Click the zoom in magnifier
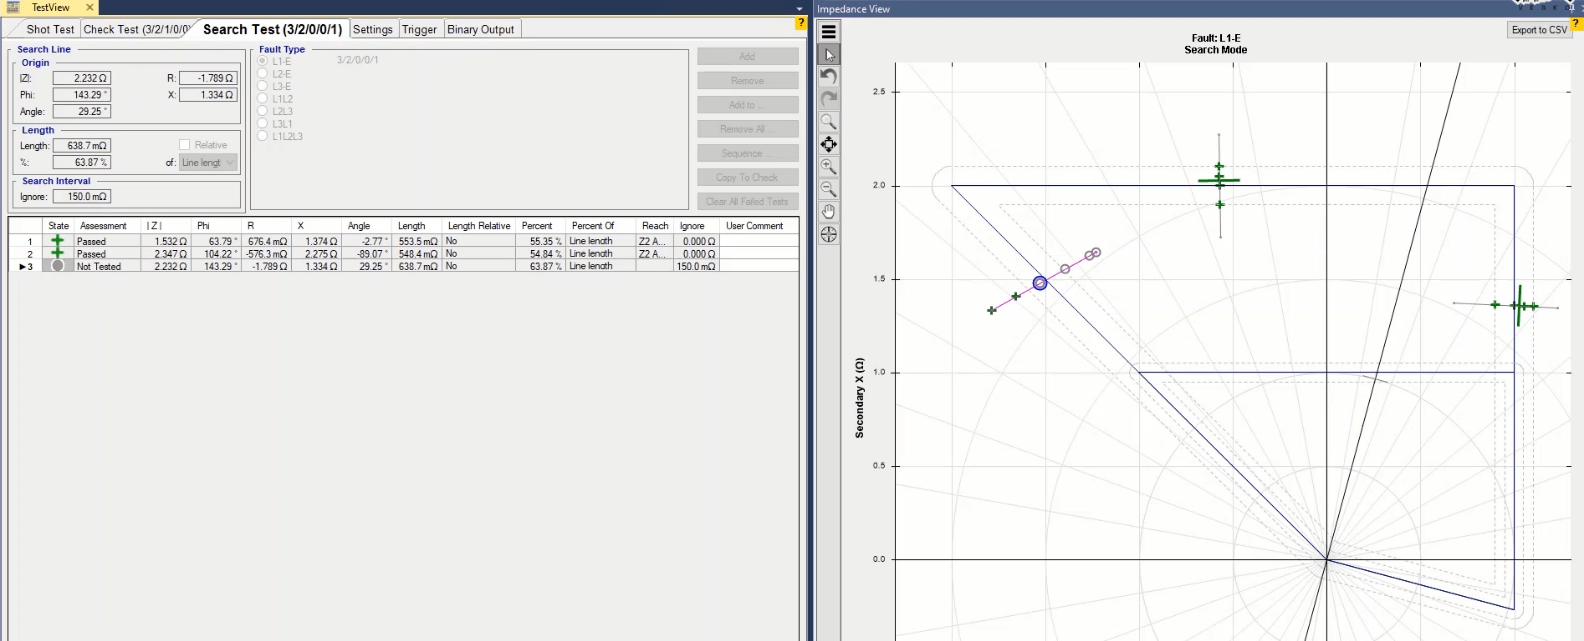The image size is (1584, 641). tap(829, 167)
